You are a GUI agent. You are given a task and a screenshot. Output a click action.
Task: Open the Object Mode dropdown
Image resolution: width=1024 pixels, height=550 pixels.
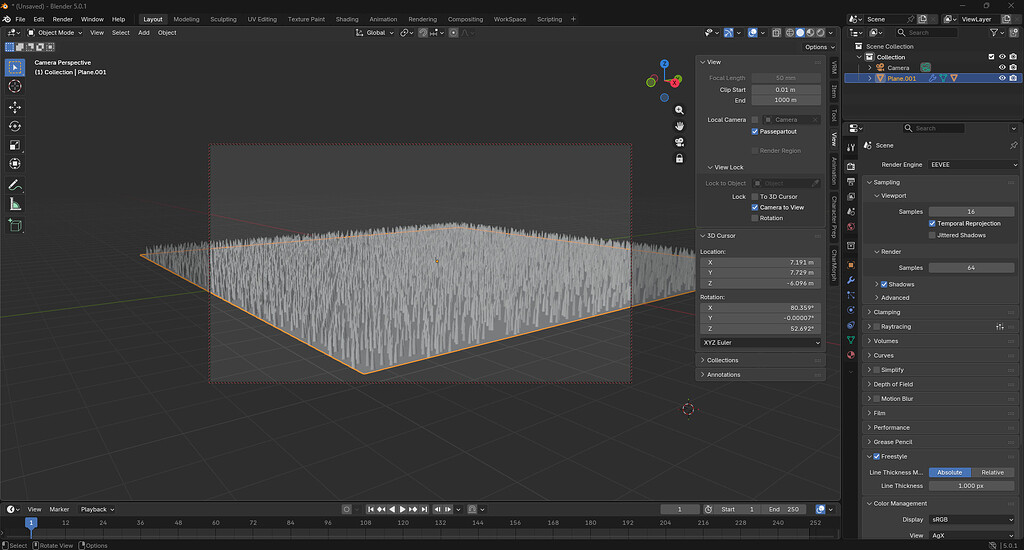55,33
